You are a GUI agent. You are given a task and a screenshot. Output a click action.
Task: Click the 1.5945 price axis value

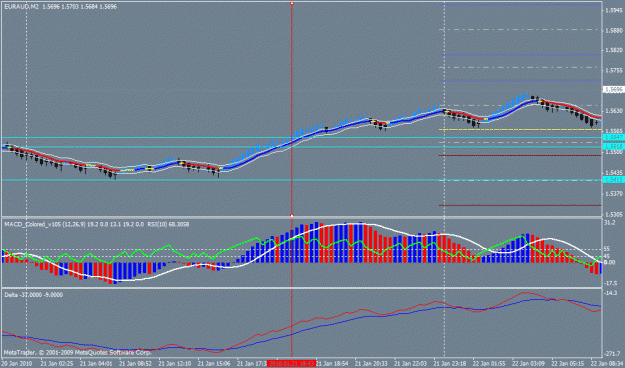pyautogui.click(x=614, y=11)
